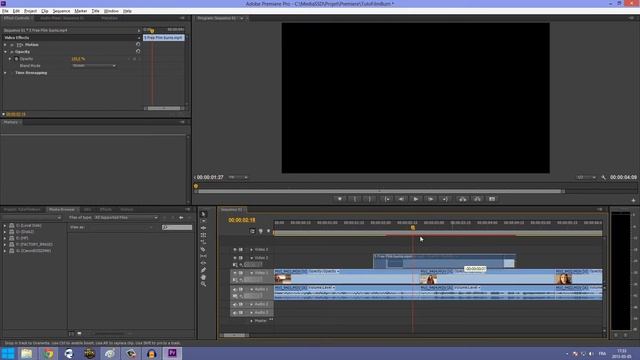Open Files of type dropdown
640x360 pixels.
(126, 218)
